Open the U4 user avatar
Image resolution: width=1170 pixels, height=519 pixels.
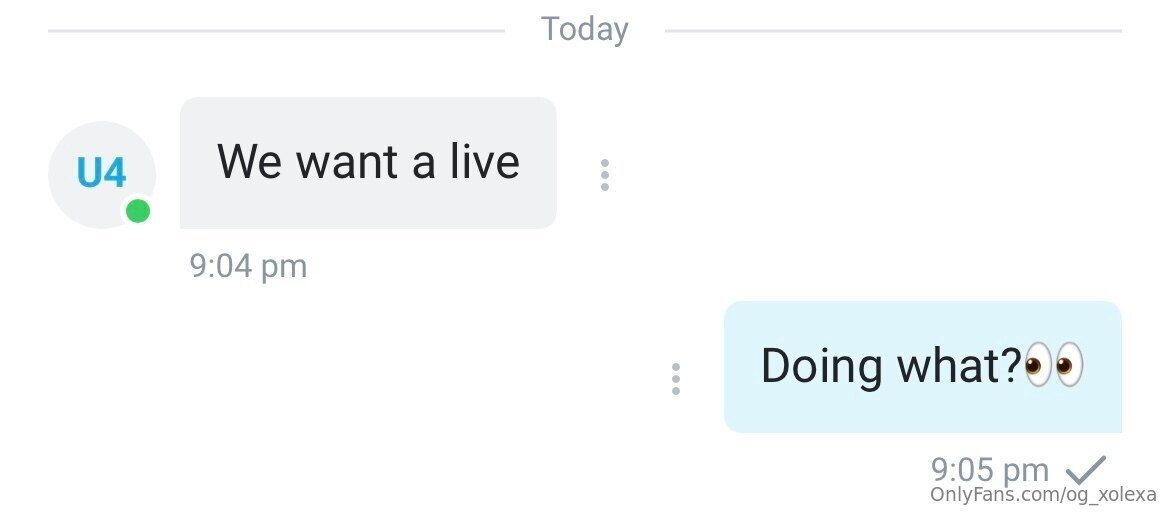click(x=101, y=174)
